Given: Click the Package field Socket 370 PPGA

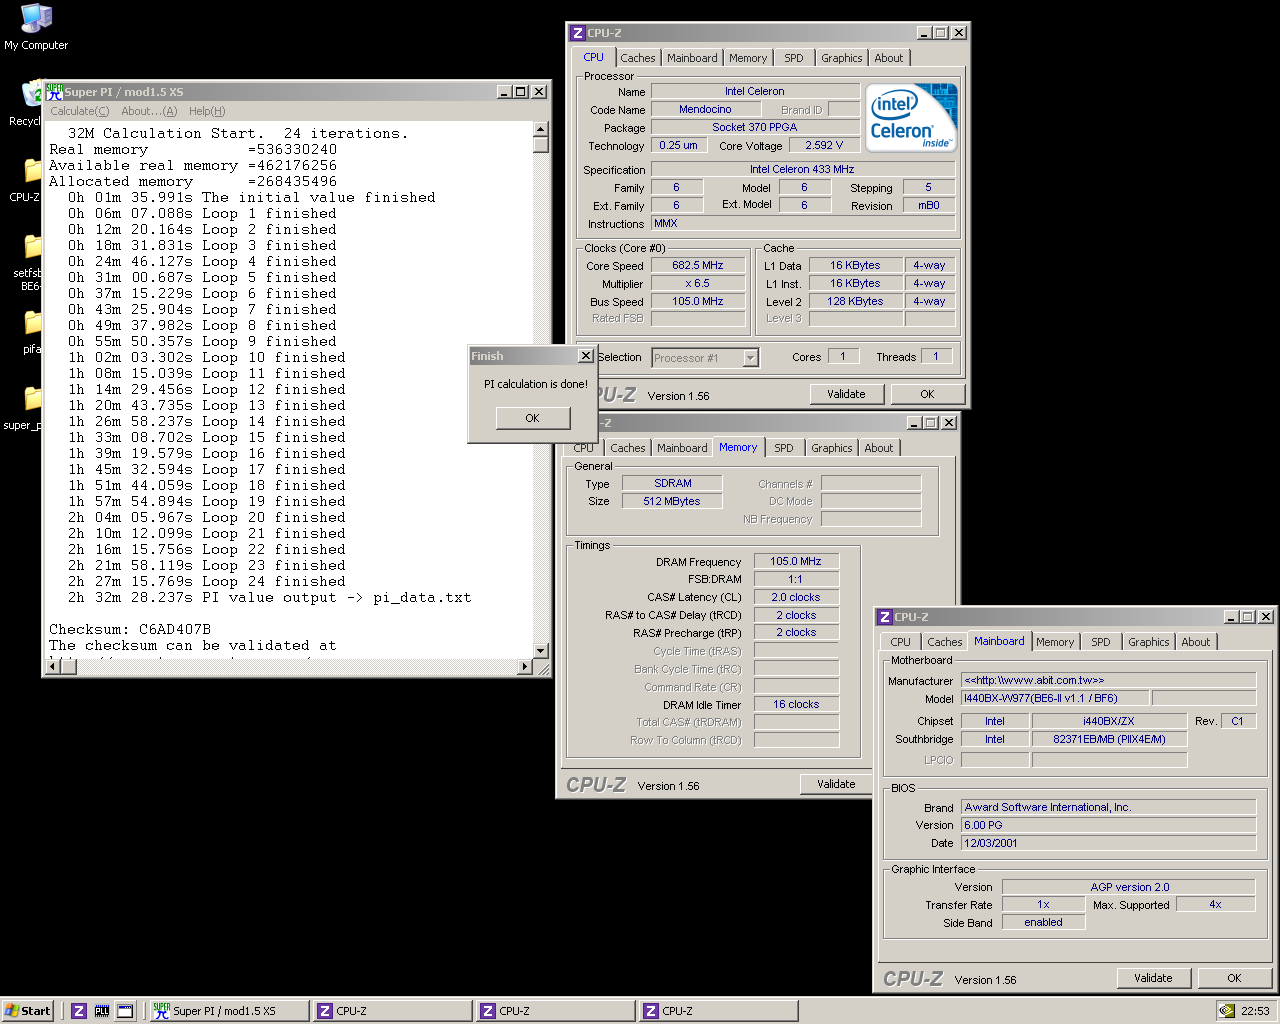Looking at the screenshot, I should (755, 127).
